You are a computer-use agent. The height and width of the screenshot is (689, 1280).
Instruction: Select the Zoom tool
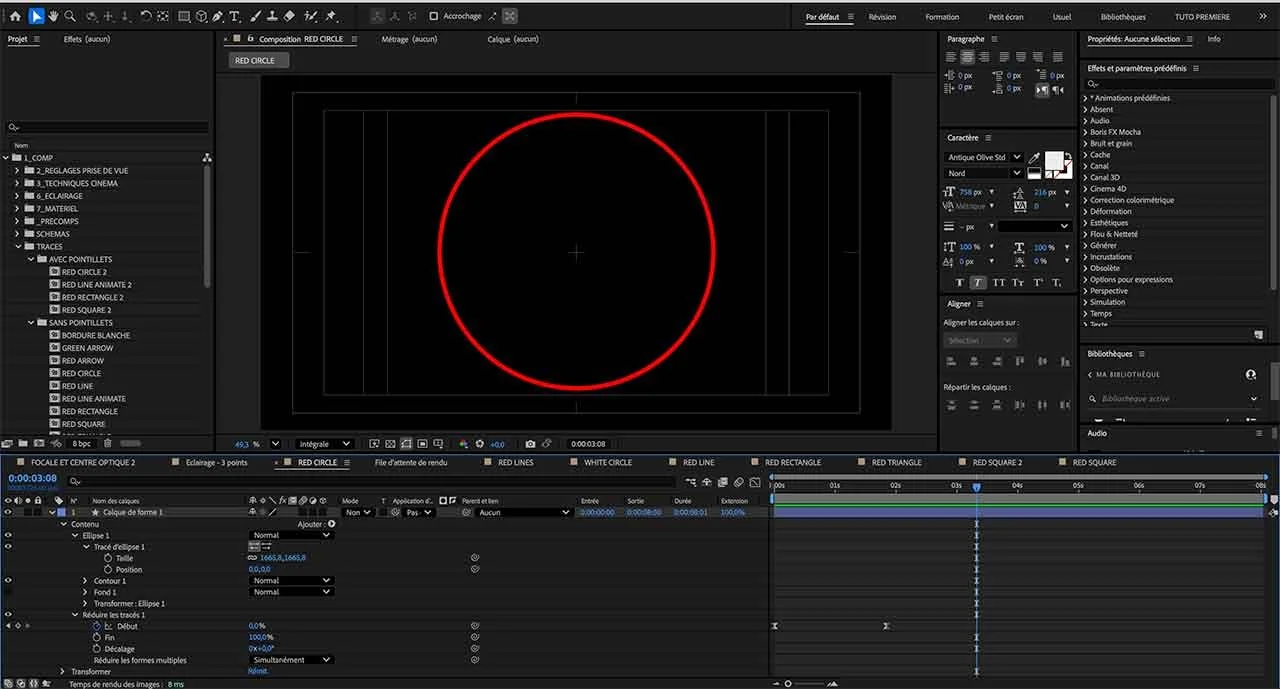coord(70,16)
